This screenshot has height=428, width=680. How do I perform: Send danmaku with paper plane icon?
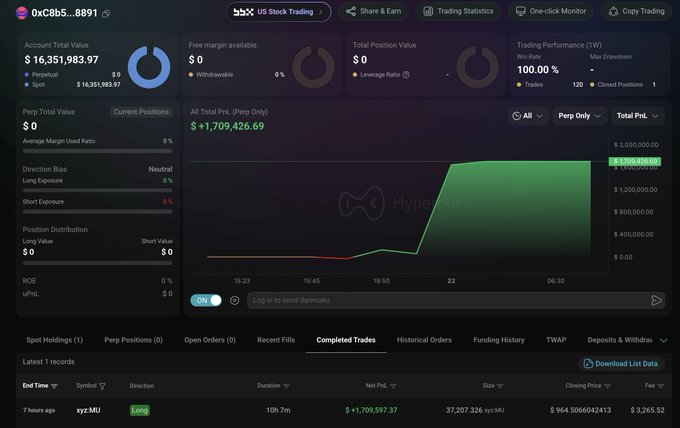pos(657,300)
